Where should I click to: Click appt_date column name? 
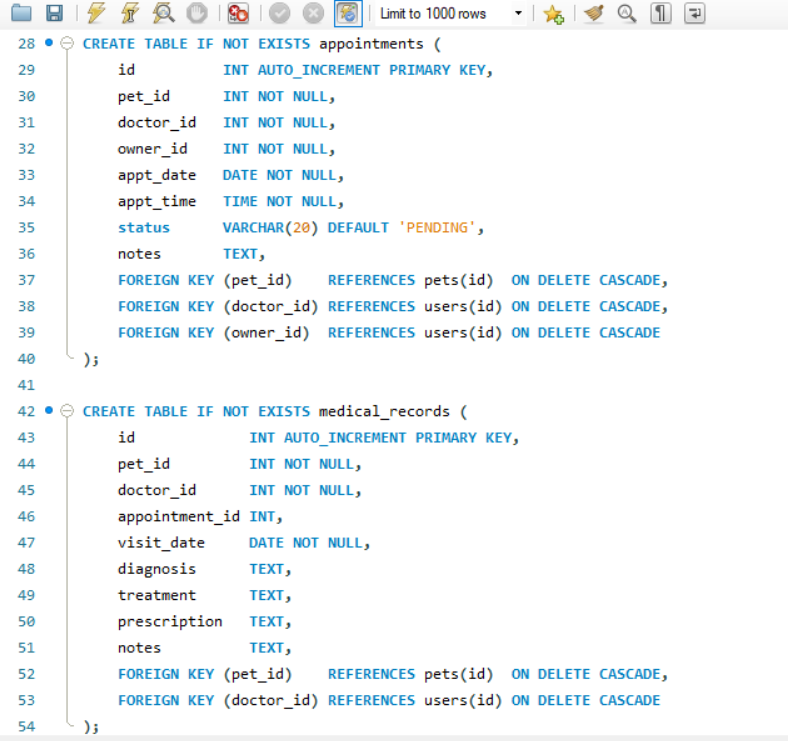tap(157, 175)
